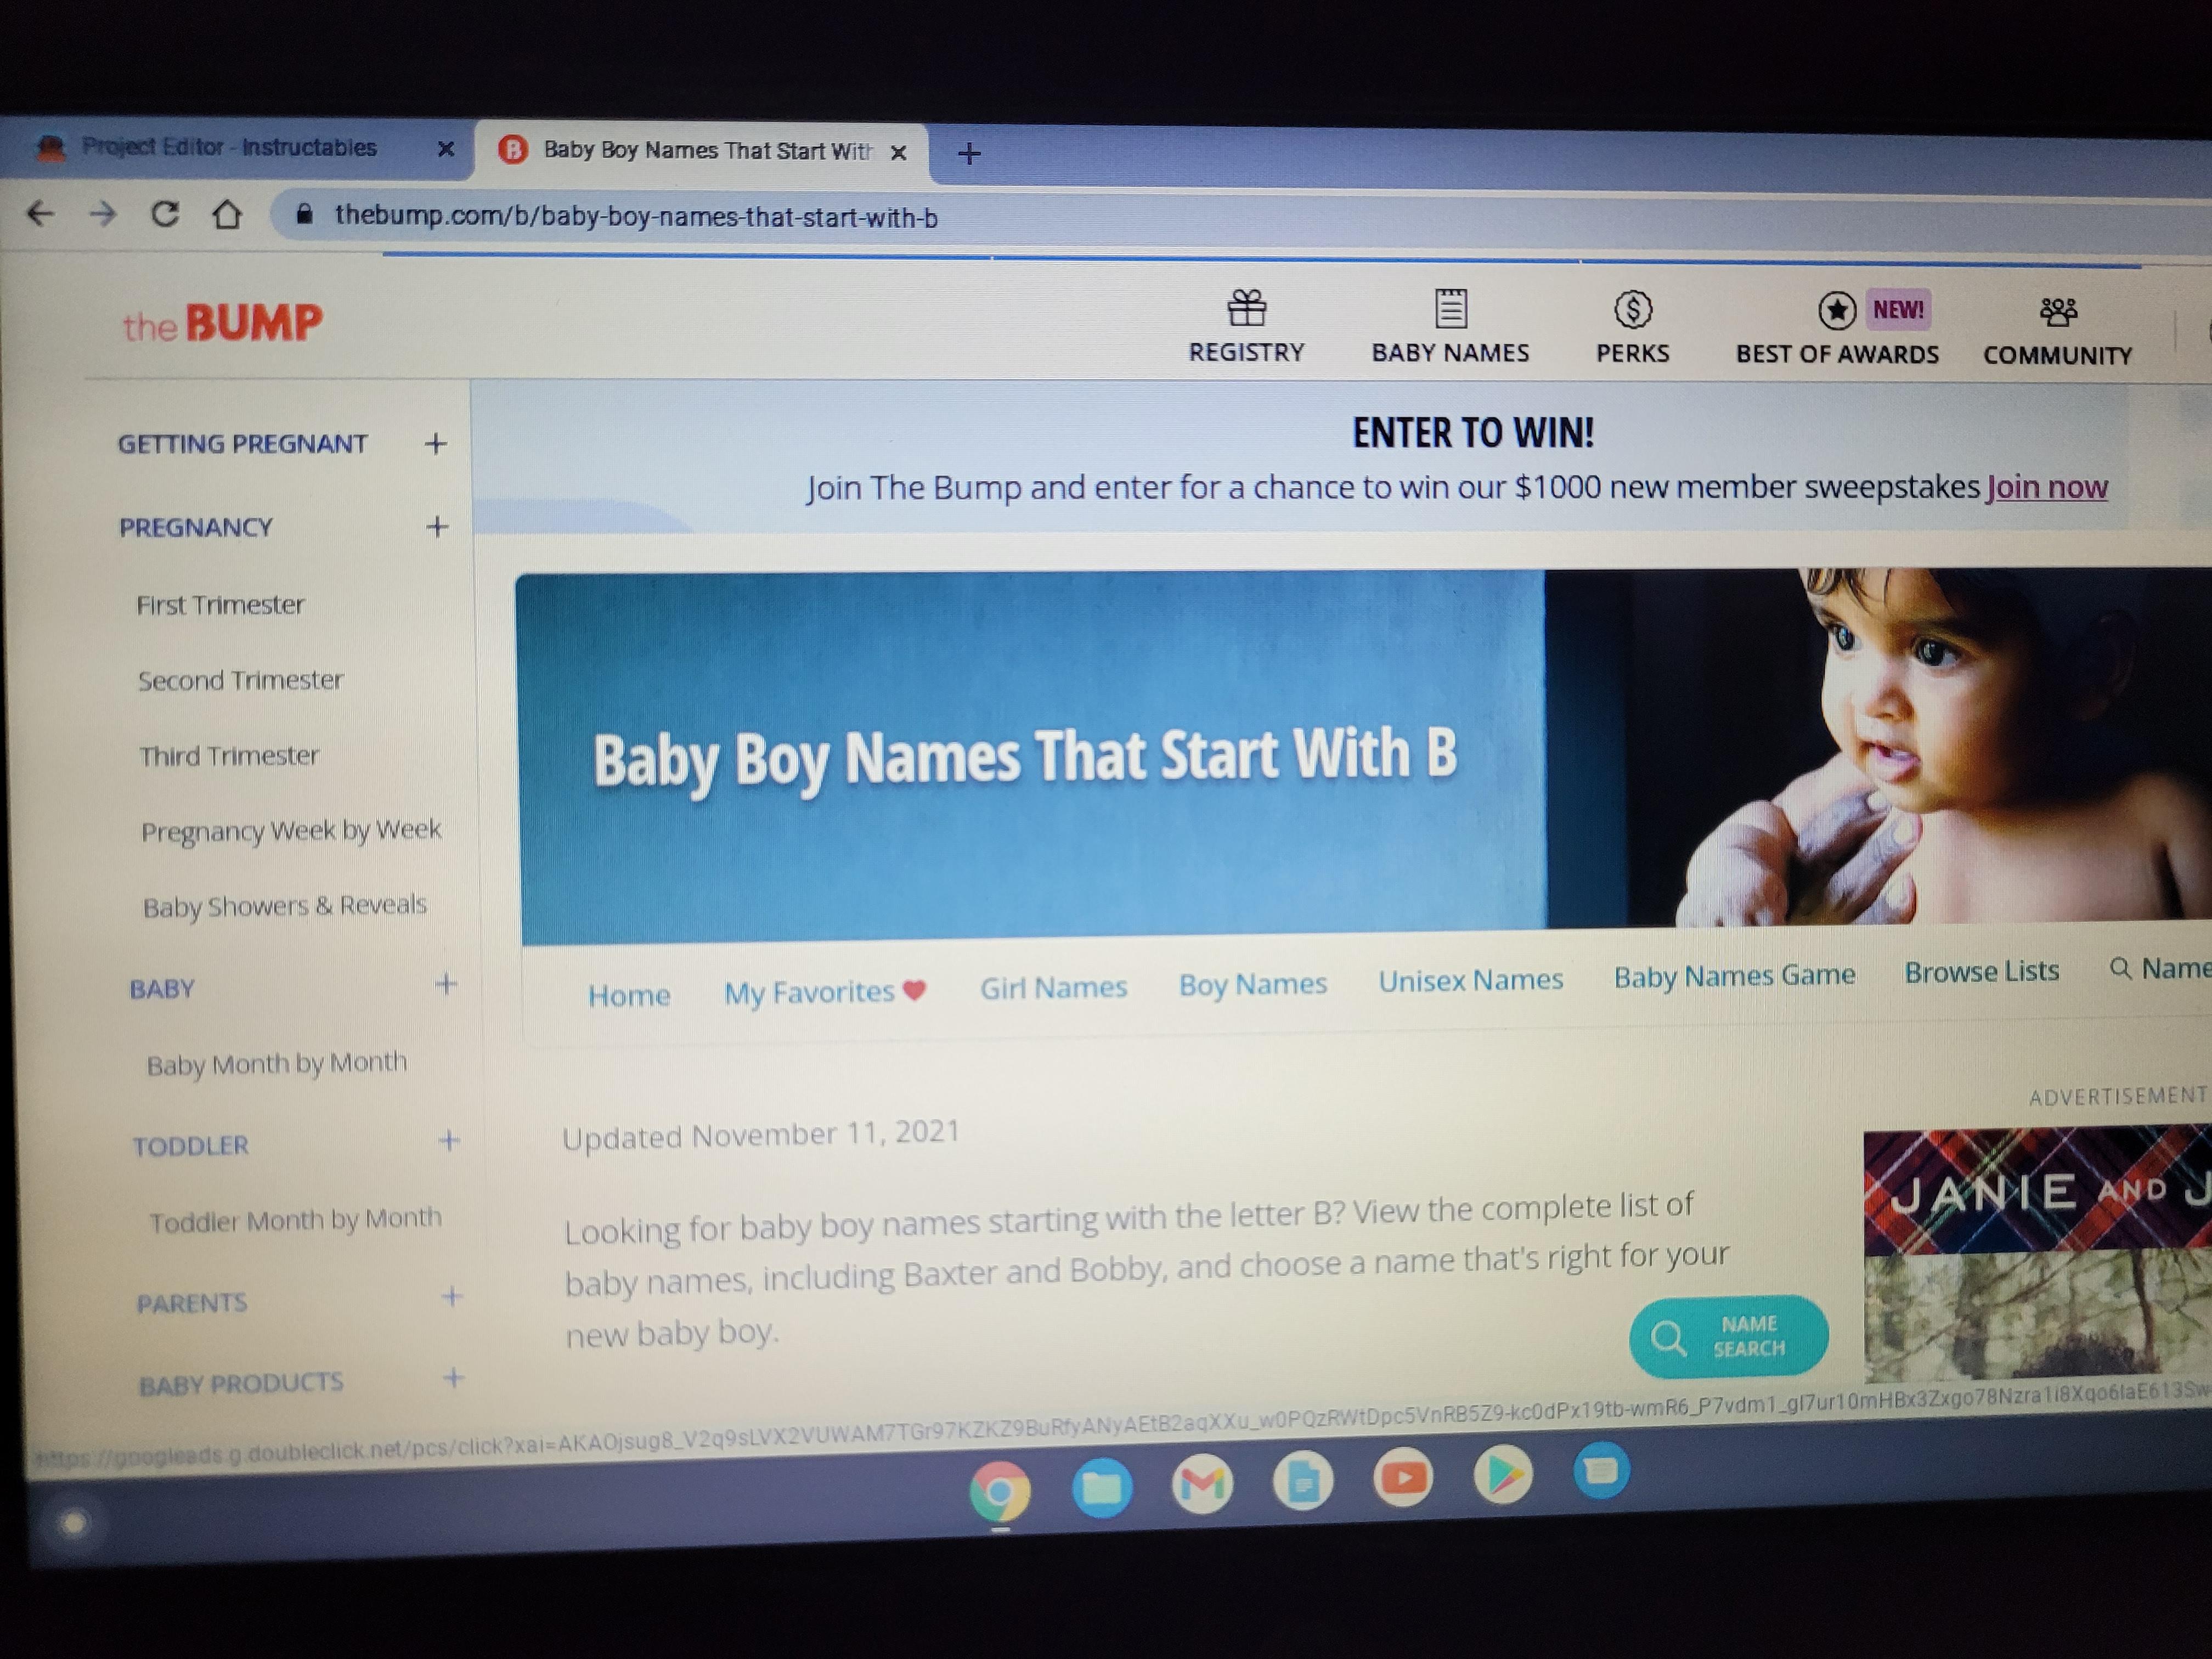Launch YouTube from the shelf

point(1403,1478)
